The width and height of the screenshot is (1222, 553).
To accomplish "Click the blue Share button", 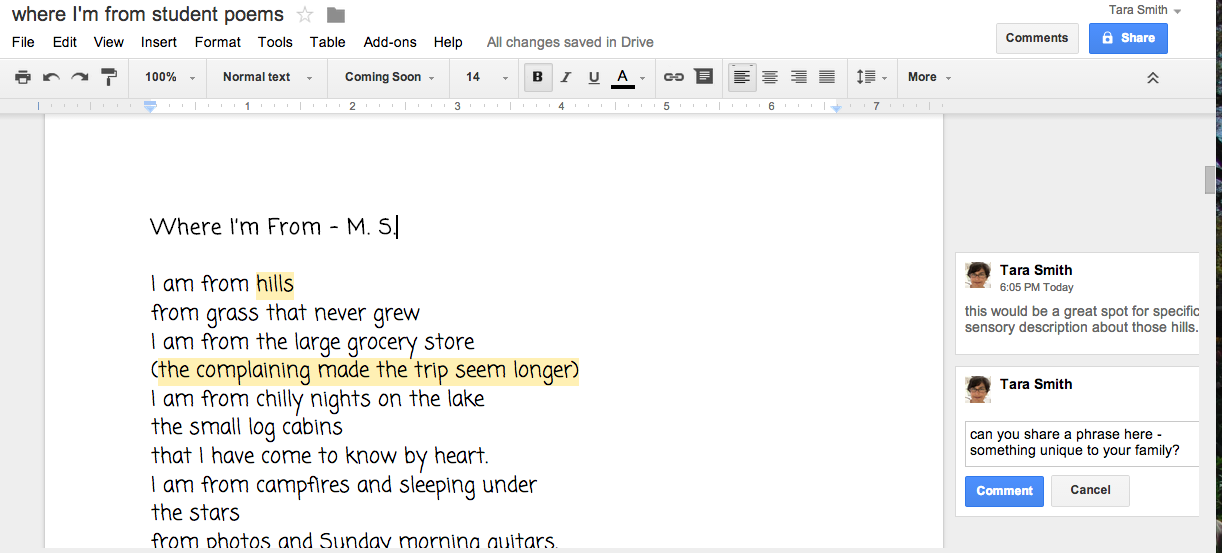I will coord(1127,38).
